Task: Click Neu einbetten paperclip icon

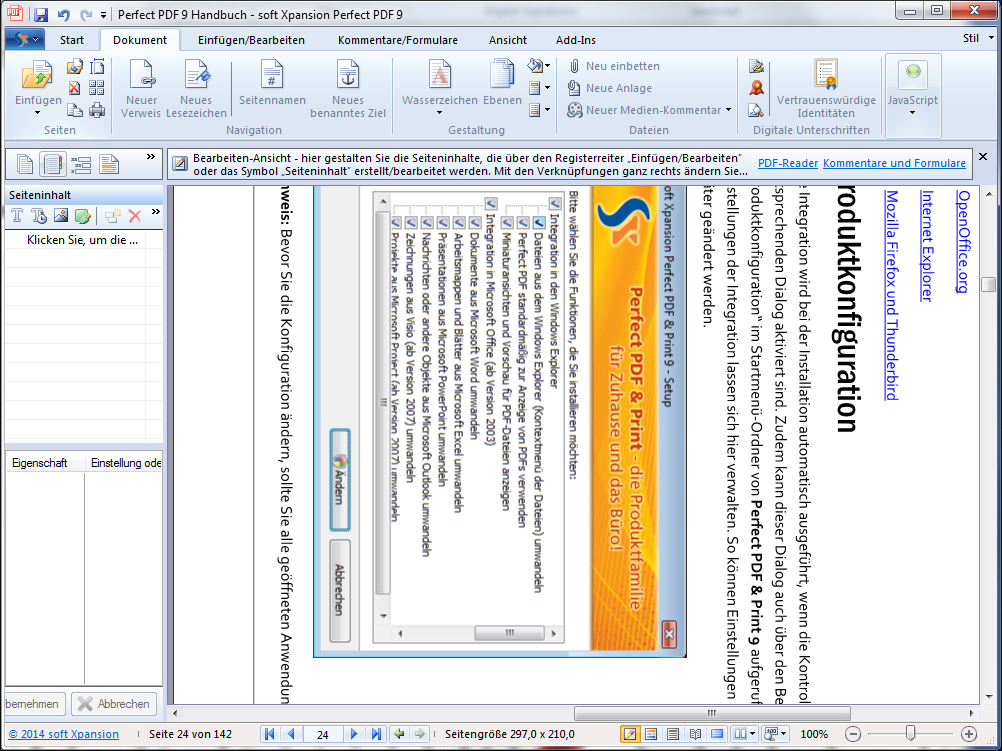Action: pos(574,66)
